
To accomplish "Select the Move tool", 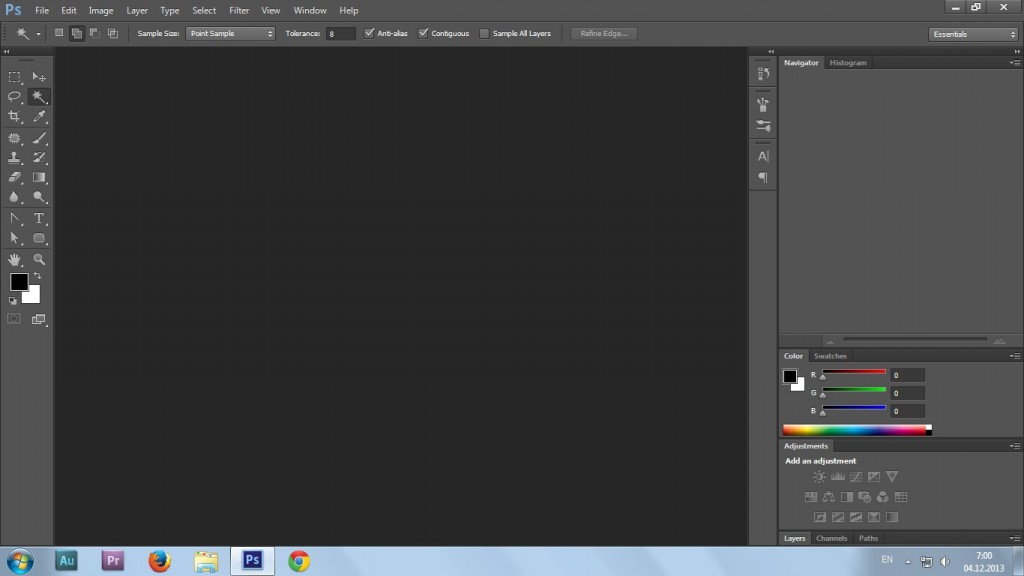I will [39, 77].
